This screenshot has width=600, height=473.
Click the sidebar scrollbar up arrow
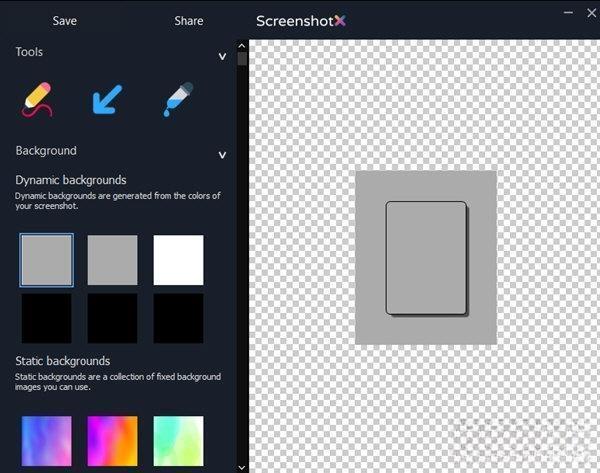[241, 45]
